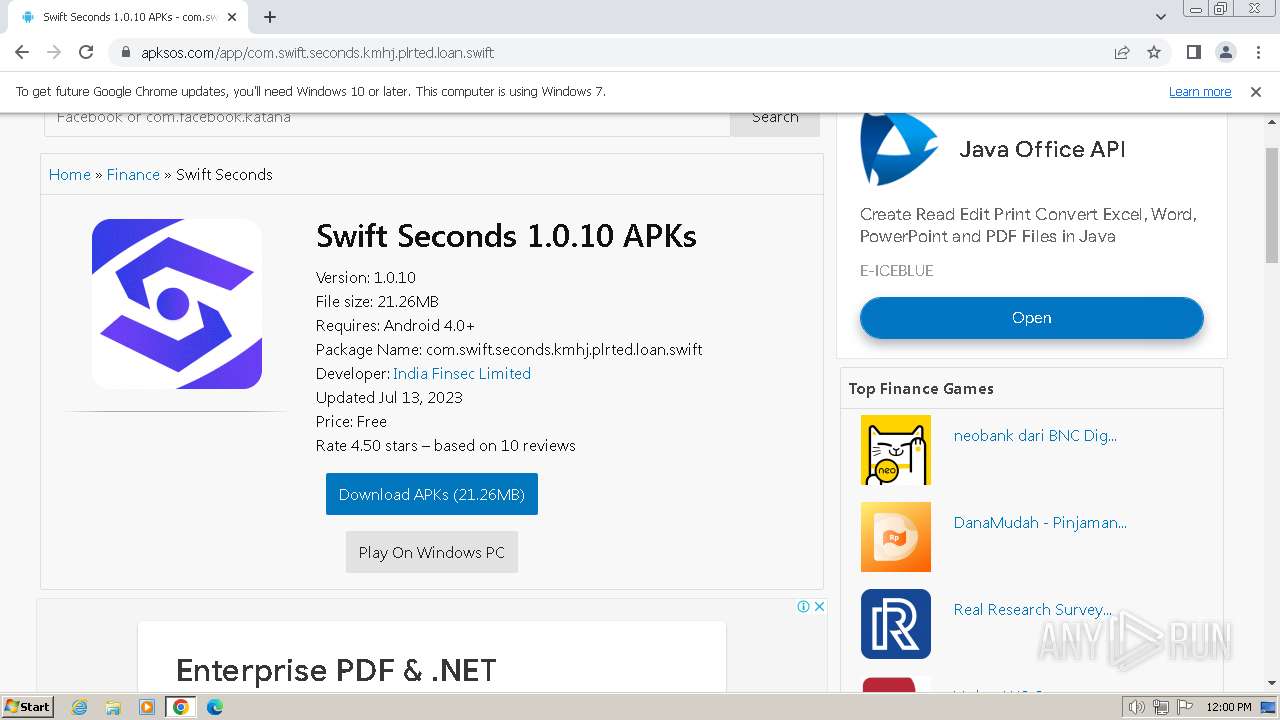Click the share page icon in address bar
The width and height of the screenshot is (1280, 720).
(1122, 52)
